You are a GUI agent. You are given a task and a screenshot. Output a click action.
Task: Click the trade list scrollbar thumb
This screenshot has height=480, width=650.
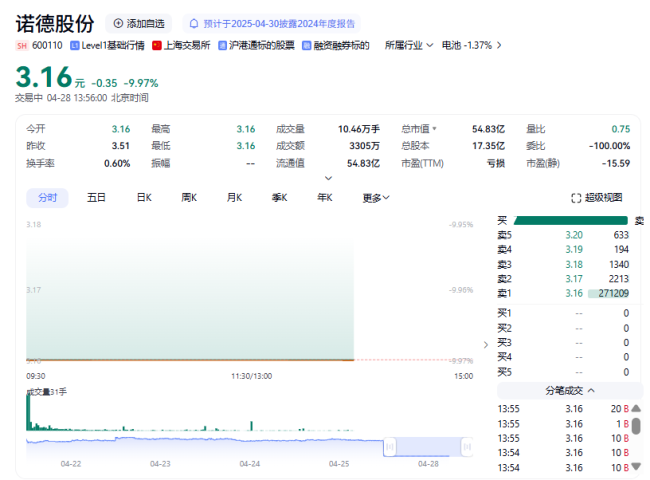click(x=636, y=426)
